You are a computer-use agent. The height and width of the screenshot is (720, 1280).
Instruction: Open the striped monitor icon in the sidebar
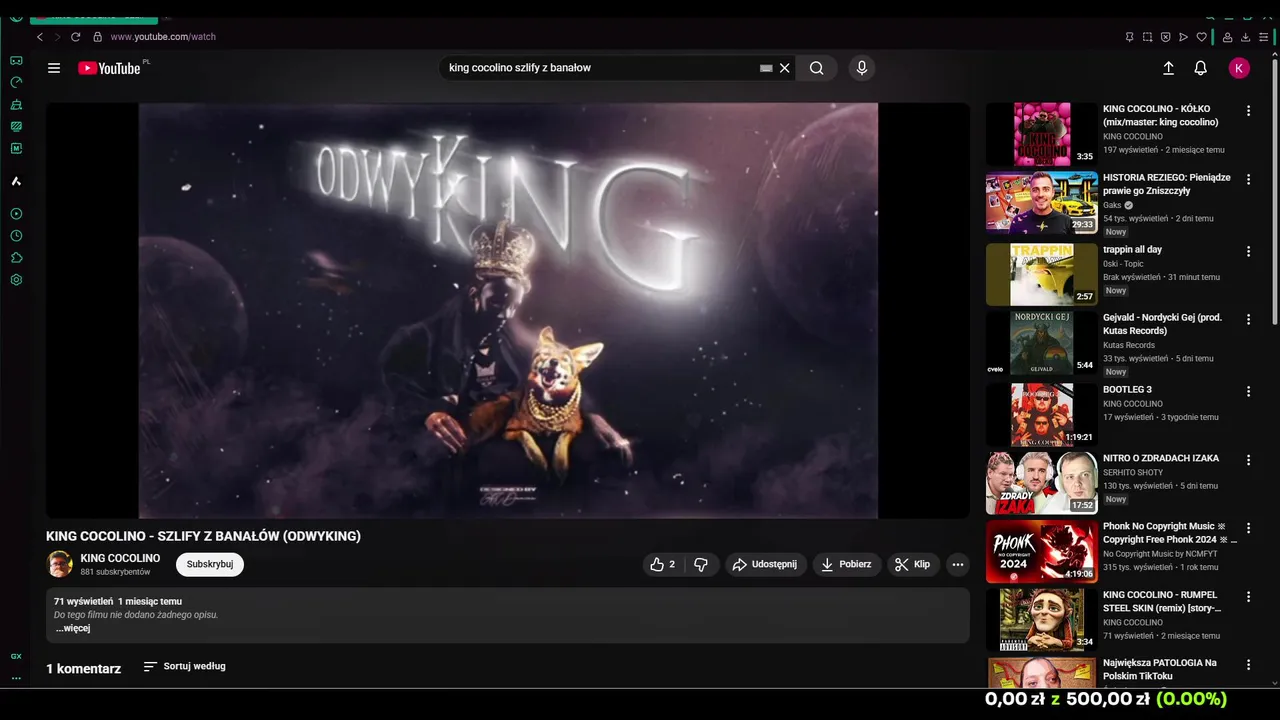coord(16,126)
